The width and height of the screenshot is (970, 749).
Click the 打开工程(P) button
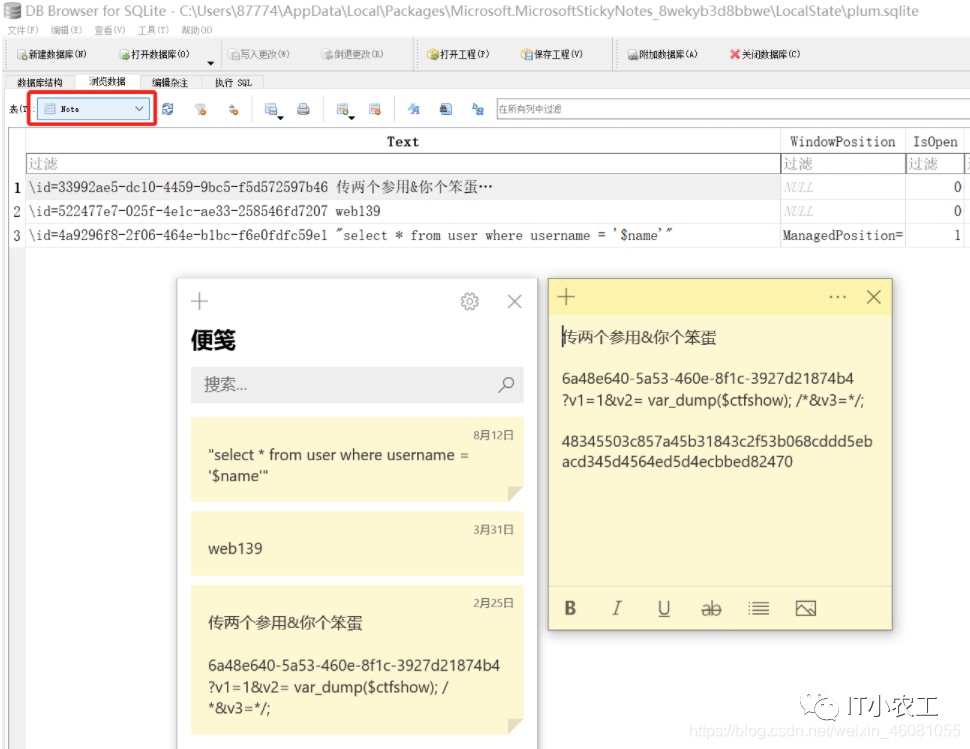[x=458, y=54]
